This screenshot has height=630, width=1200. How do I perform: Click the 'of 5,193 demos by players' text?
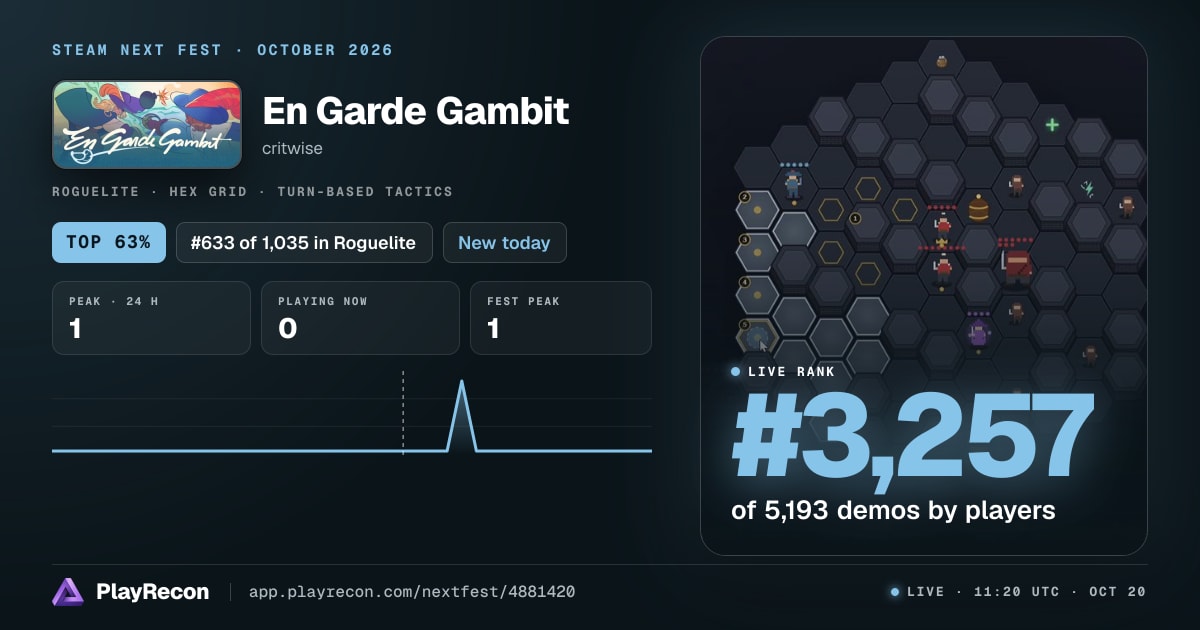pos(893,510)
